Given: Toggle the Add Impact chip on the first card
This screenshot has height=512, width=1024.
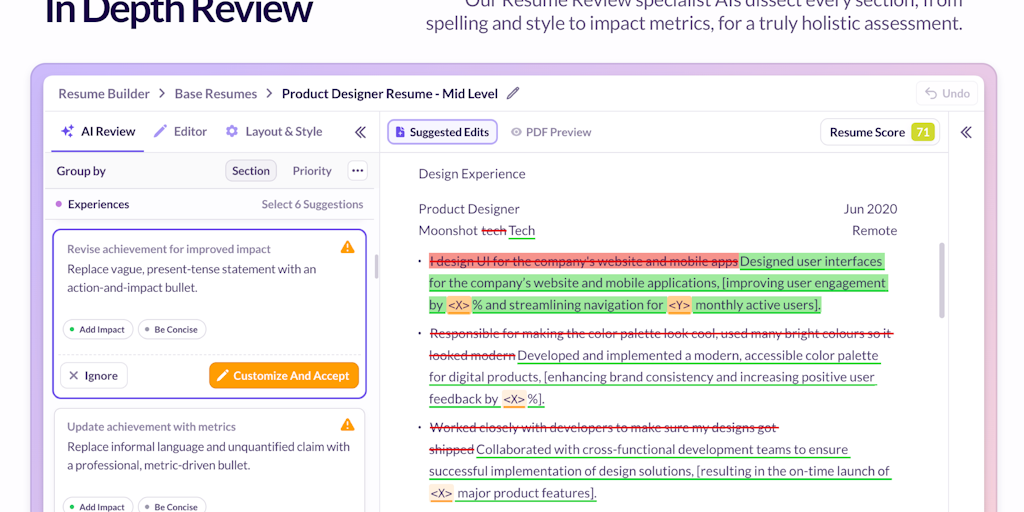Looking at the screenshot, I should [x=97, y=329].
